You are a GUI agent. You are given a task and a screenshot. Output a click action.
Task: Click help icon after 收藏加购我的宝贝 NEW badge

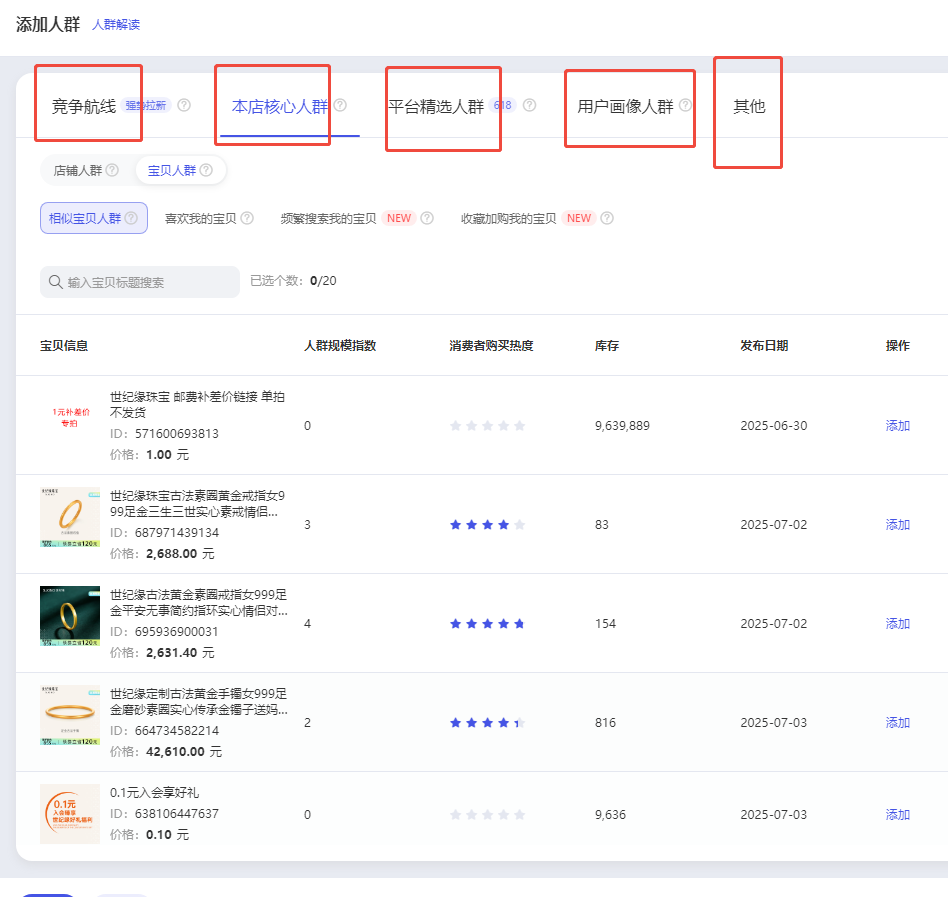click(x=606, y=218)
